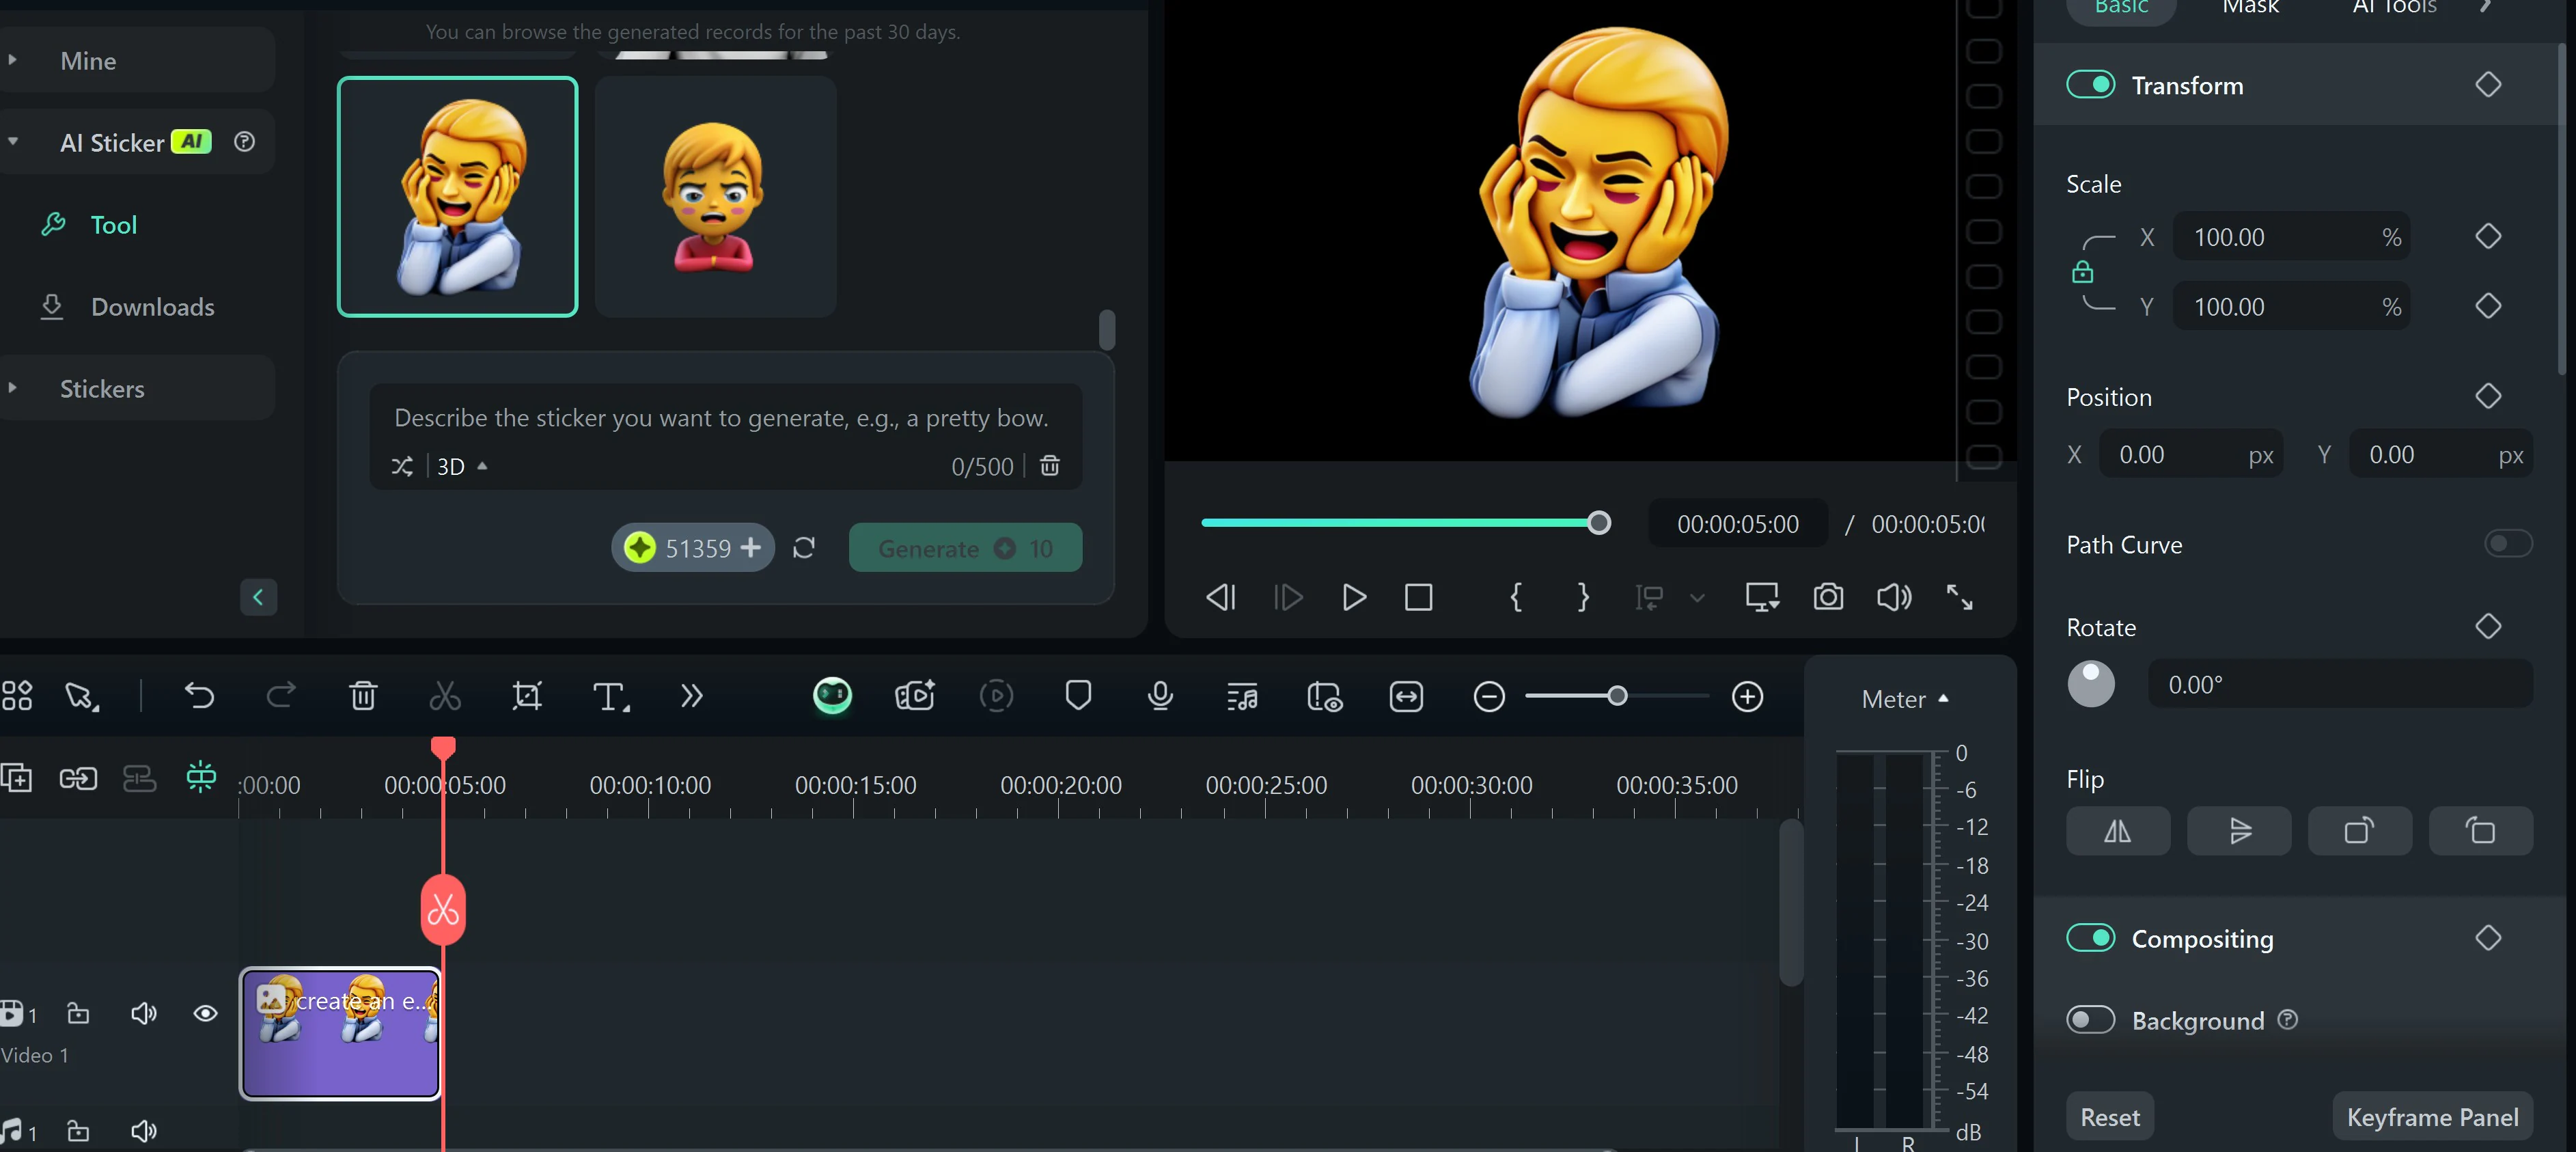2576x1152 pixels.
Task: Open the AI assistant robot icon
Action: click(832, 696)
